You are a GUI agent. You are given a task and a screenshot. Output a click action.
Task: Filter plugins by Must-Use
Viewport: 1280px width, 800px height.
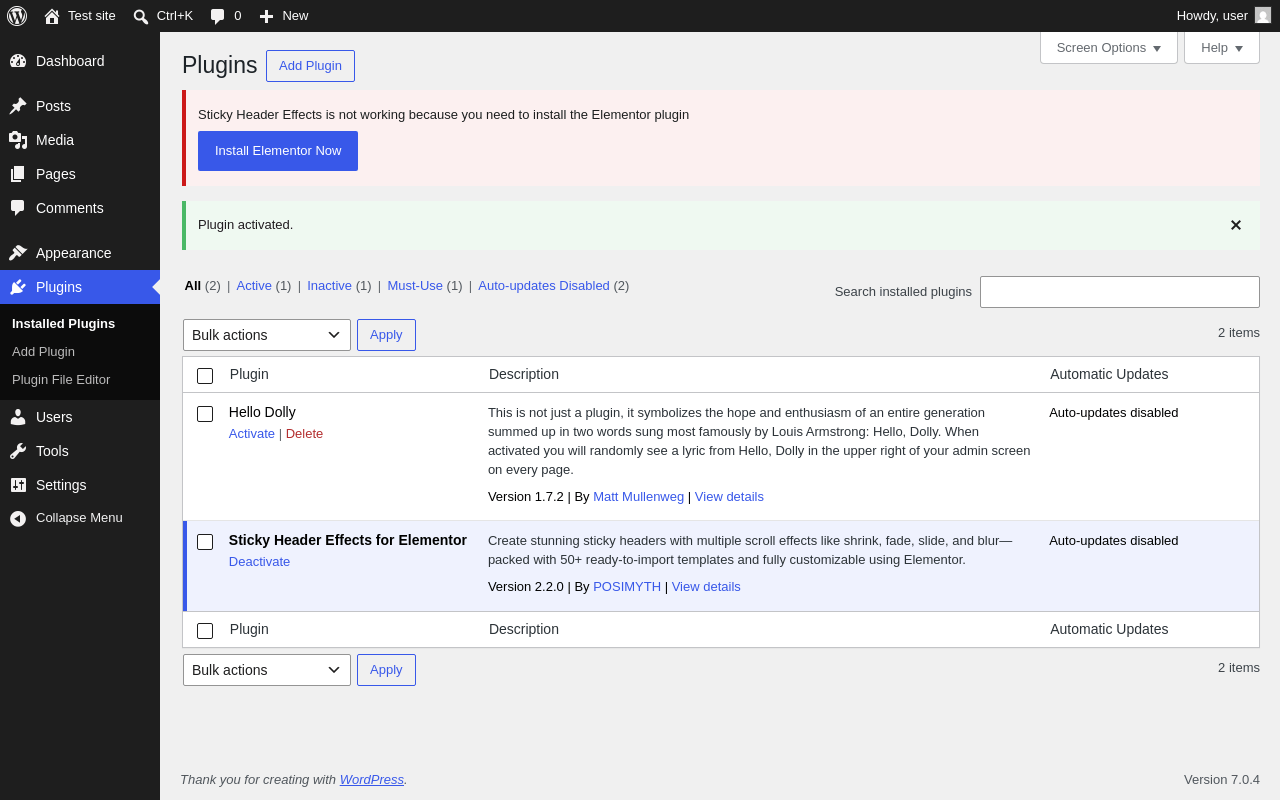click(x=415, y=286)
